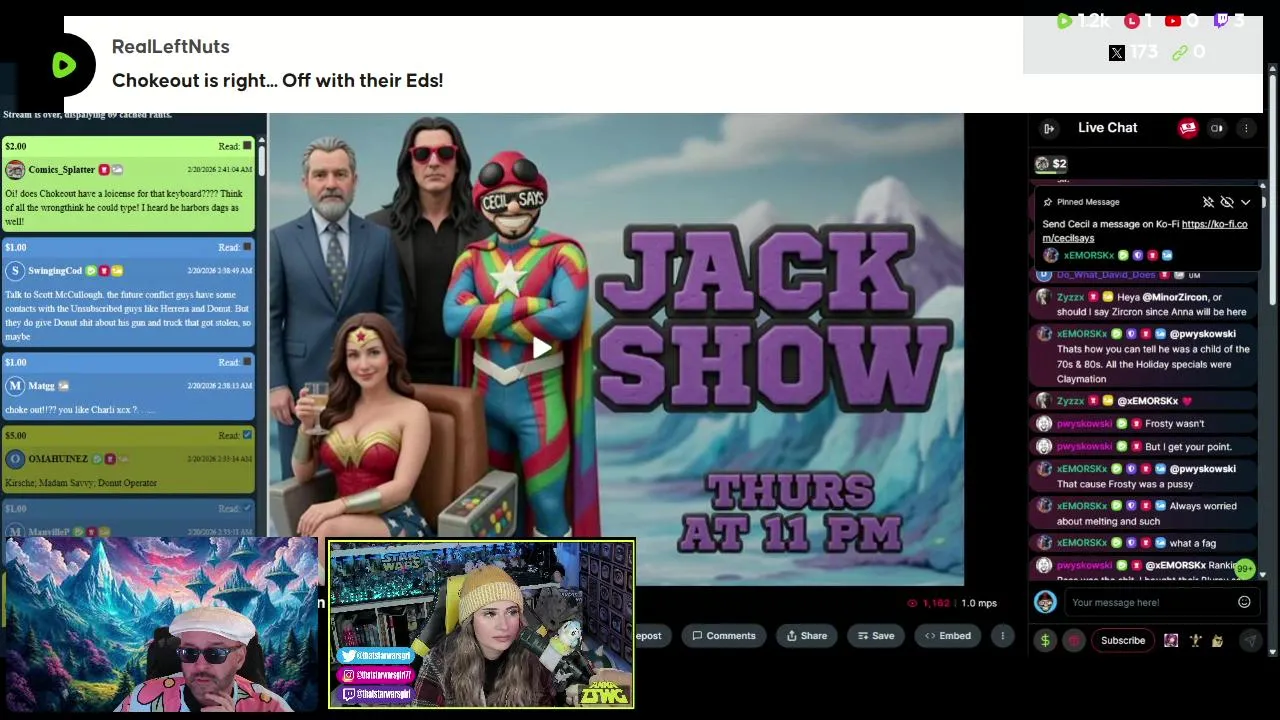Click Zyzzx in the 'Heya @MinorZircon' message

pos(1070,297)
